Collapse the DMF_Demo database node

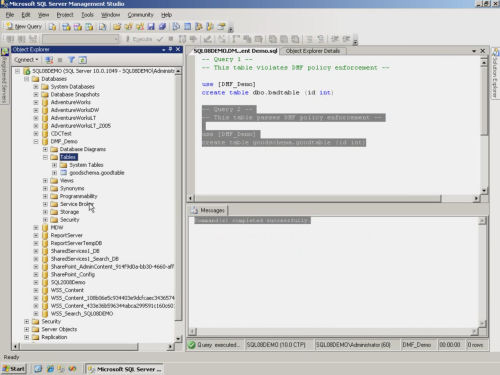pyautogui.click(x=36, y=142)
